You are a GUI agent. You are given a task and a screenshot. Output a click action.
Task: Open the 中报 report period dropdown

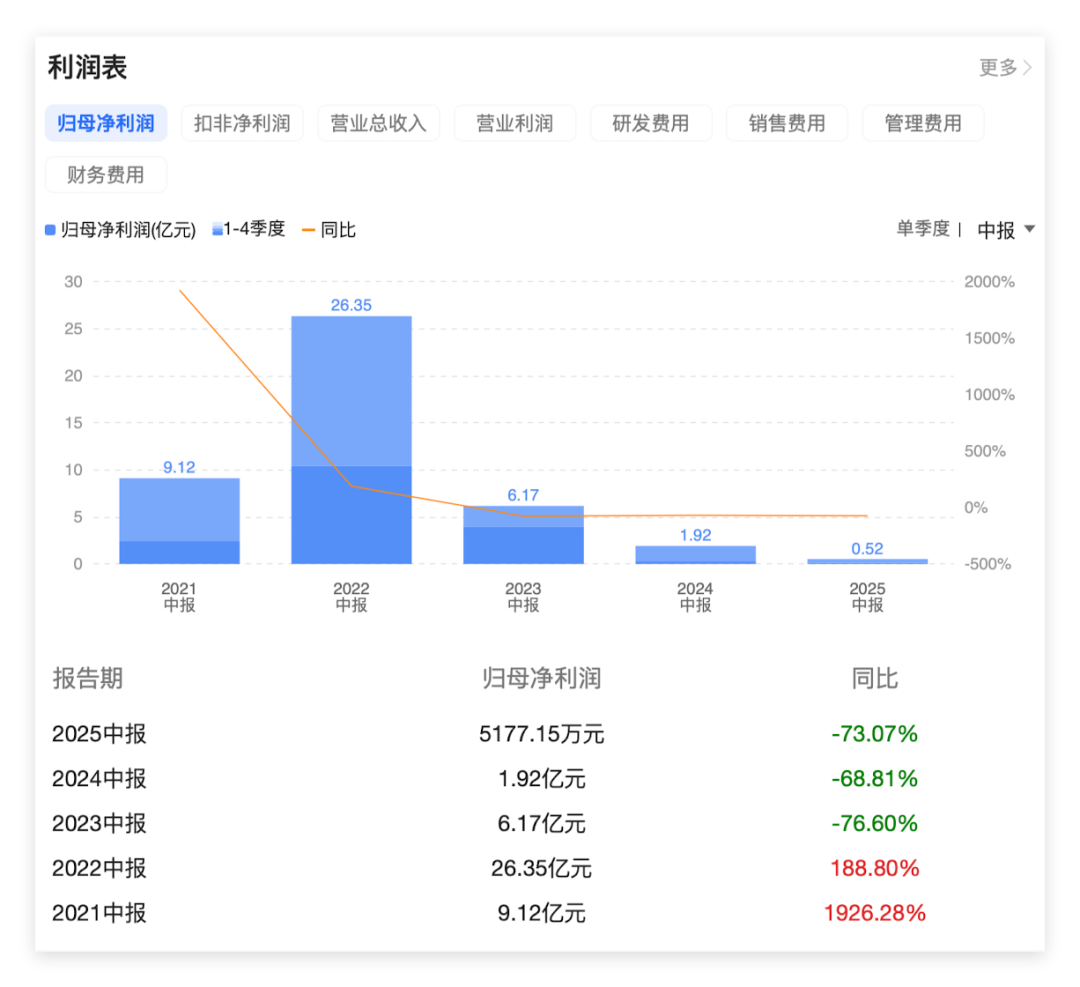[x=1005, y=230]
